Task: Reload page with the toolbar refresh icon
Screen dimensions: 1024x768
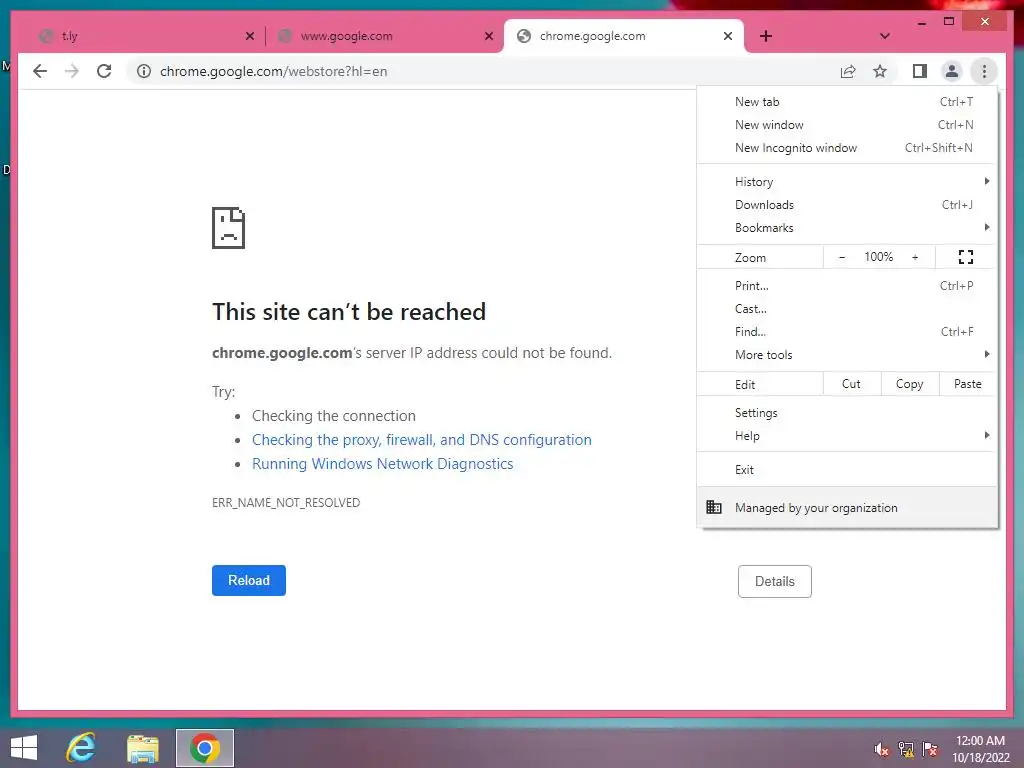Action: pos(104,71)
